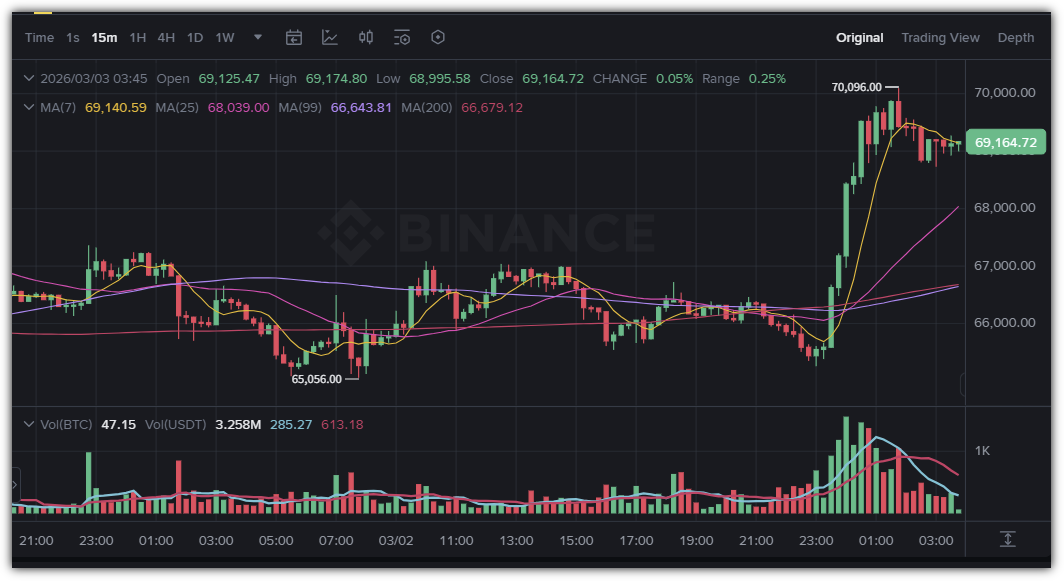Screen dimensions: 1064x581
Task: Click the current price tag 69,164.72
Action: [x=1006, y=143]
